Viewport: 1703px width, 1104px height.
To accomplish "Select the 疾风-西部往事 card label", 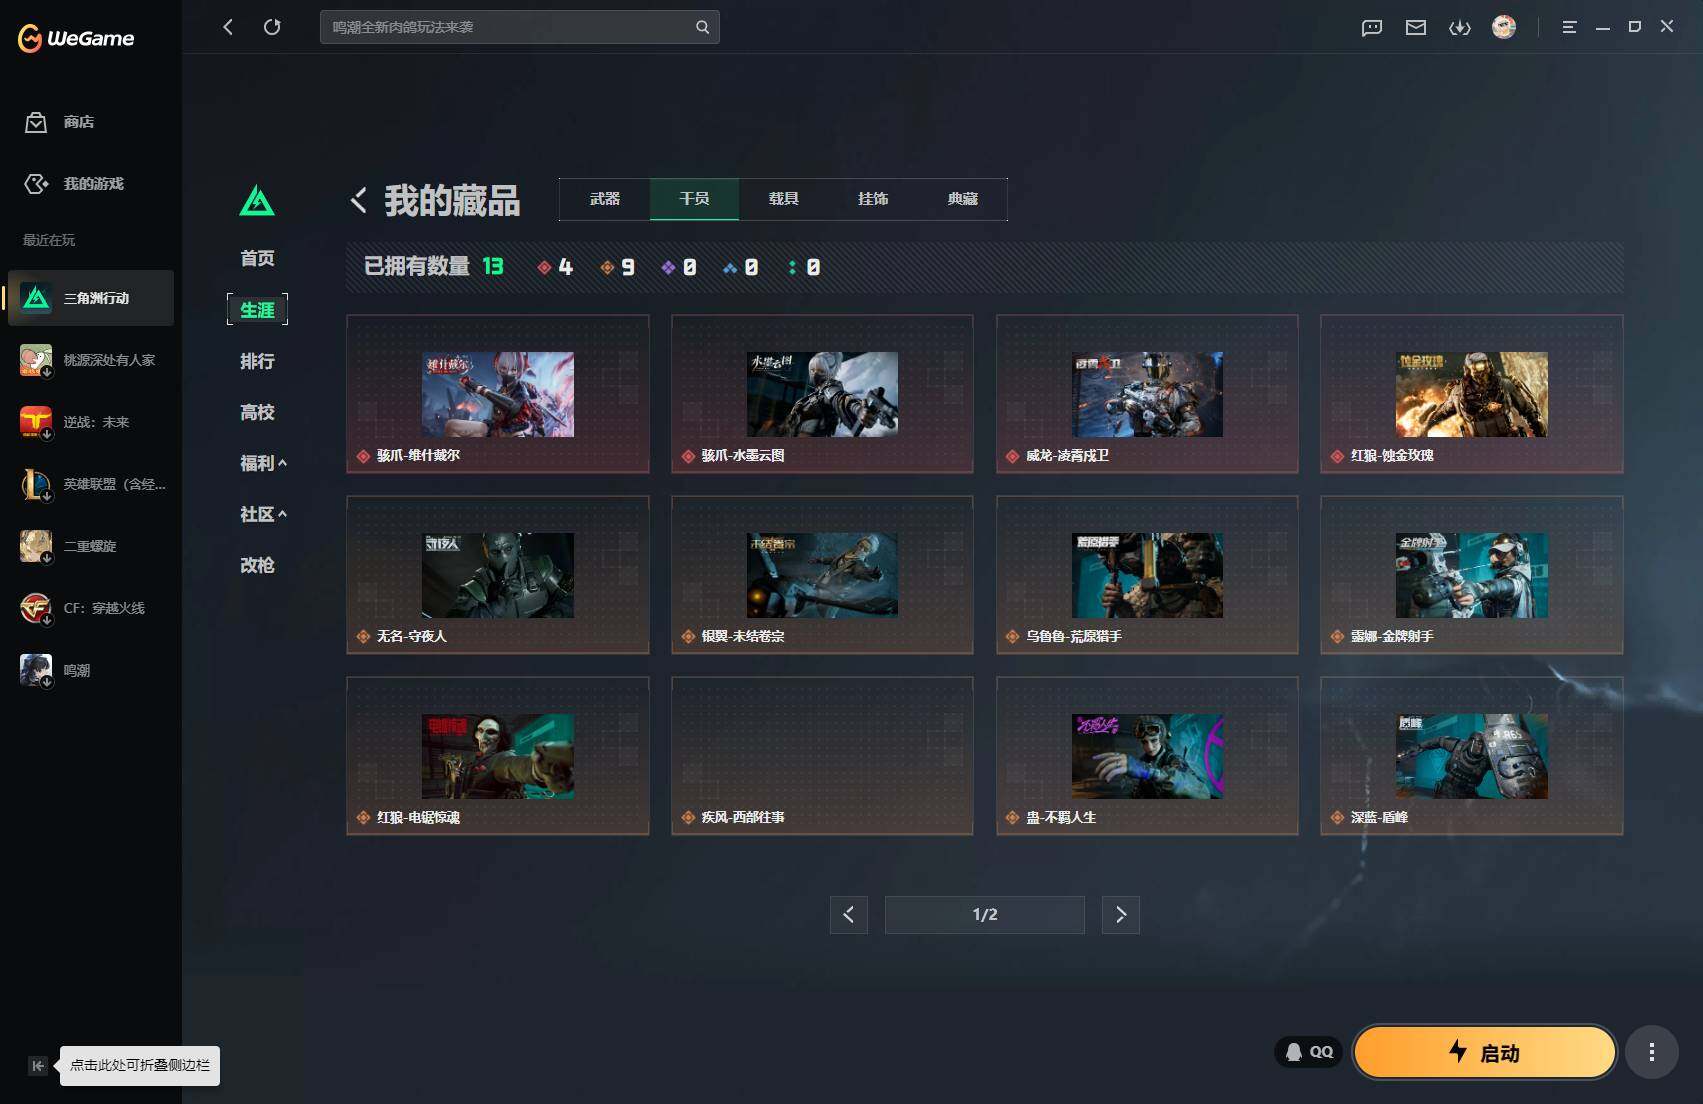I will click(x=743, y=817).
